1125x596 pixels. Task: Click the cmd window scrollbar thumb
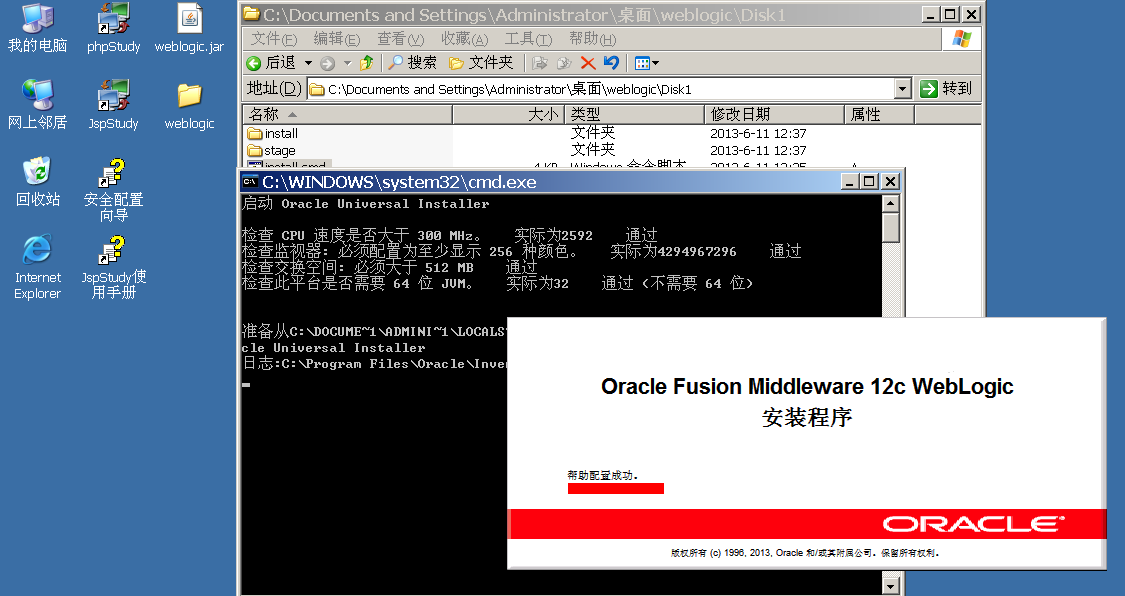pyautogui.click(x=890, y=227)
